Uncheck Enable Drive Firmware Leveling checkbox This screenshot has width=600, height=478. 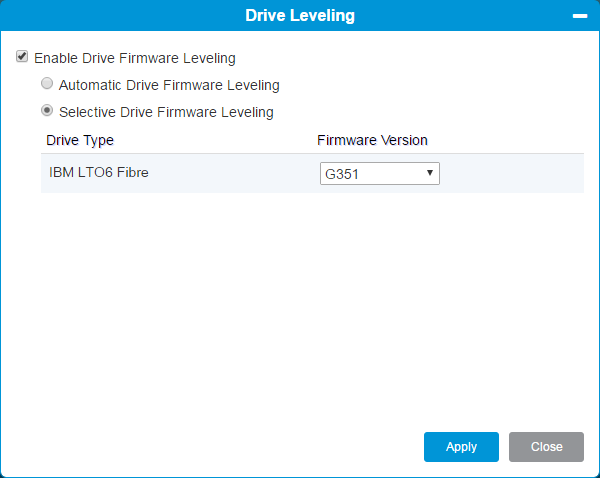point(22,56)
